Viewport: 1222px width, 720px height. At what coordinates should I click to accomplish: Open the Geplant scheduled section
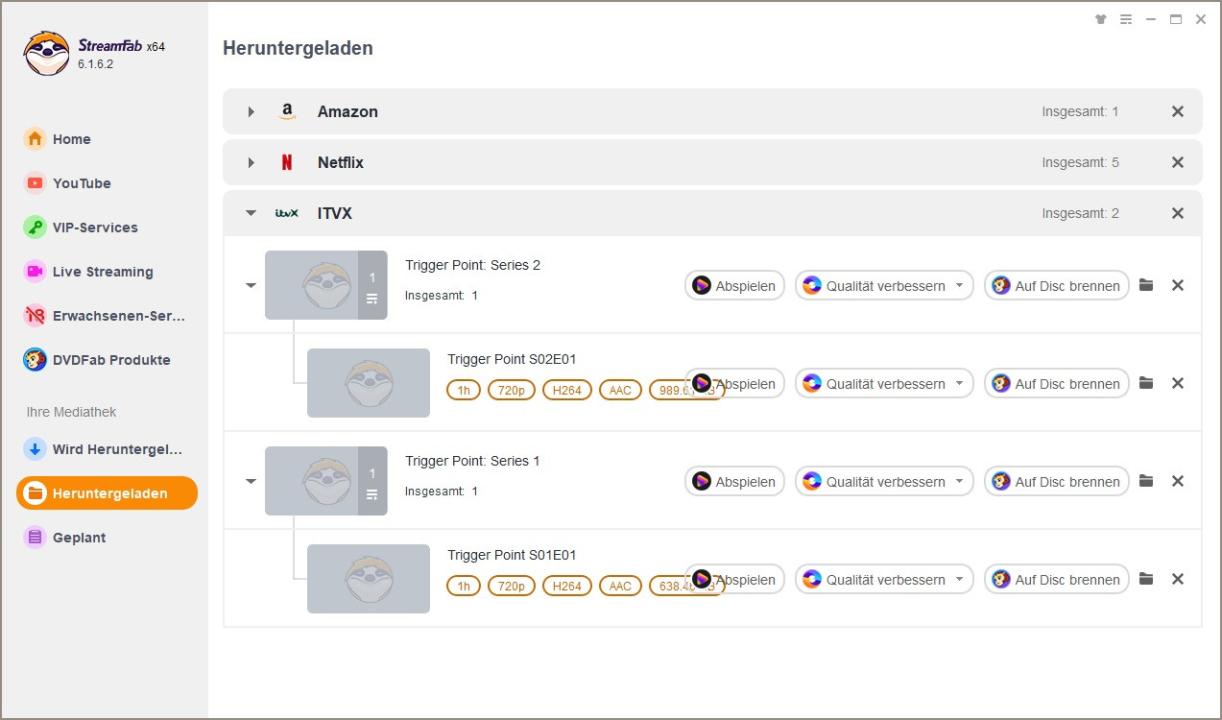click(x=78, y=537)
